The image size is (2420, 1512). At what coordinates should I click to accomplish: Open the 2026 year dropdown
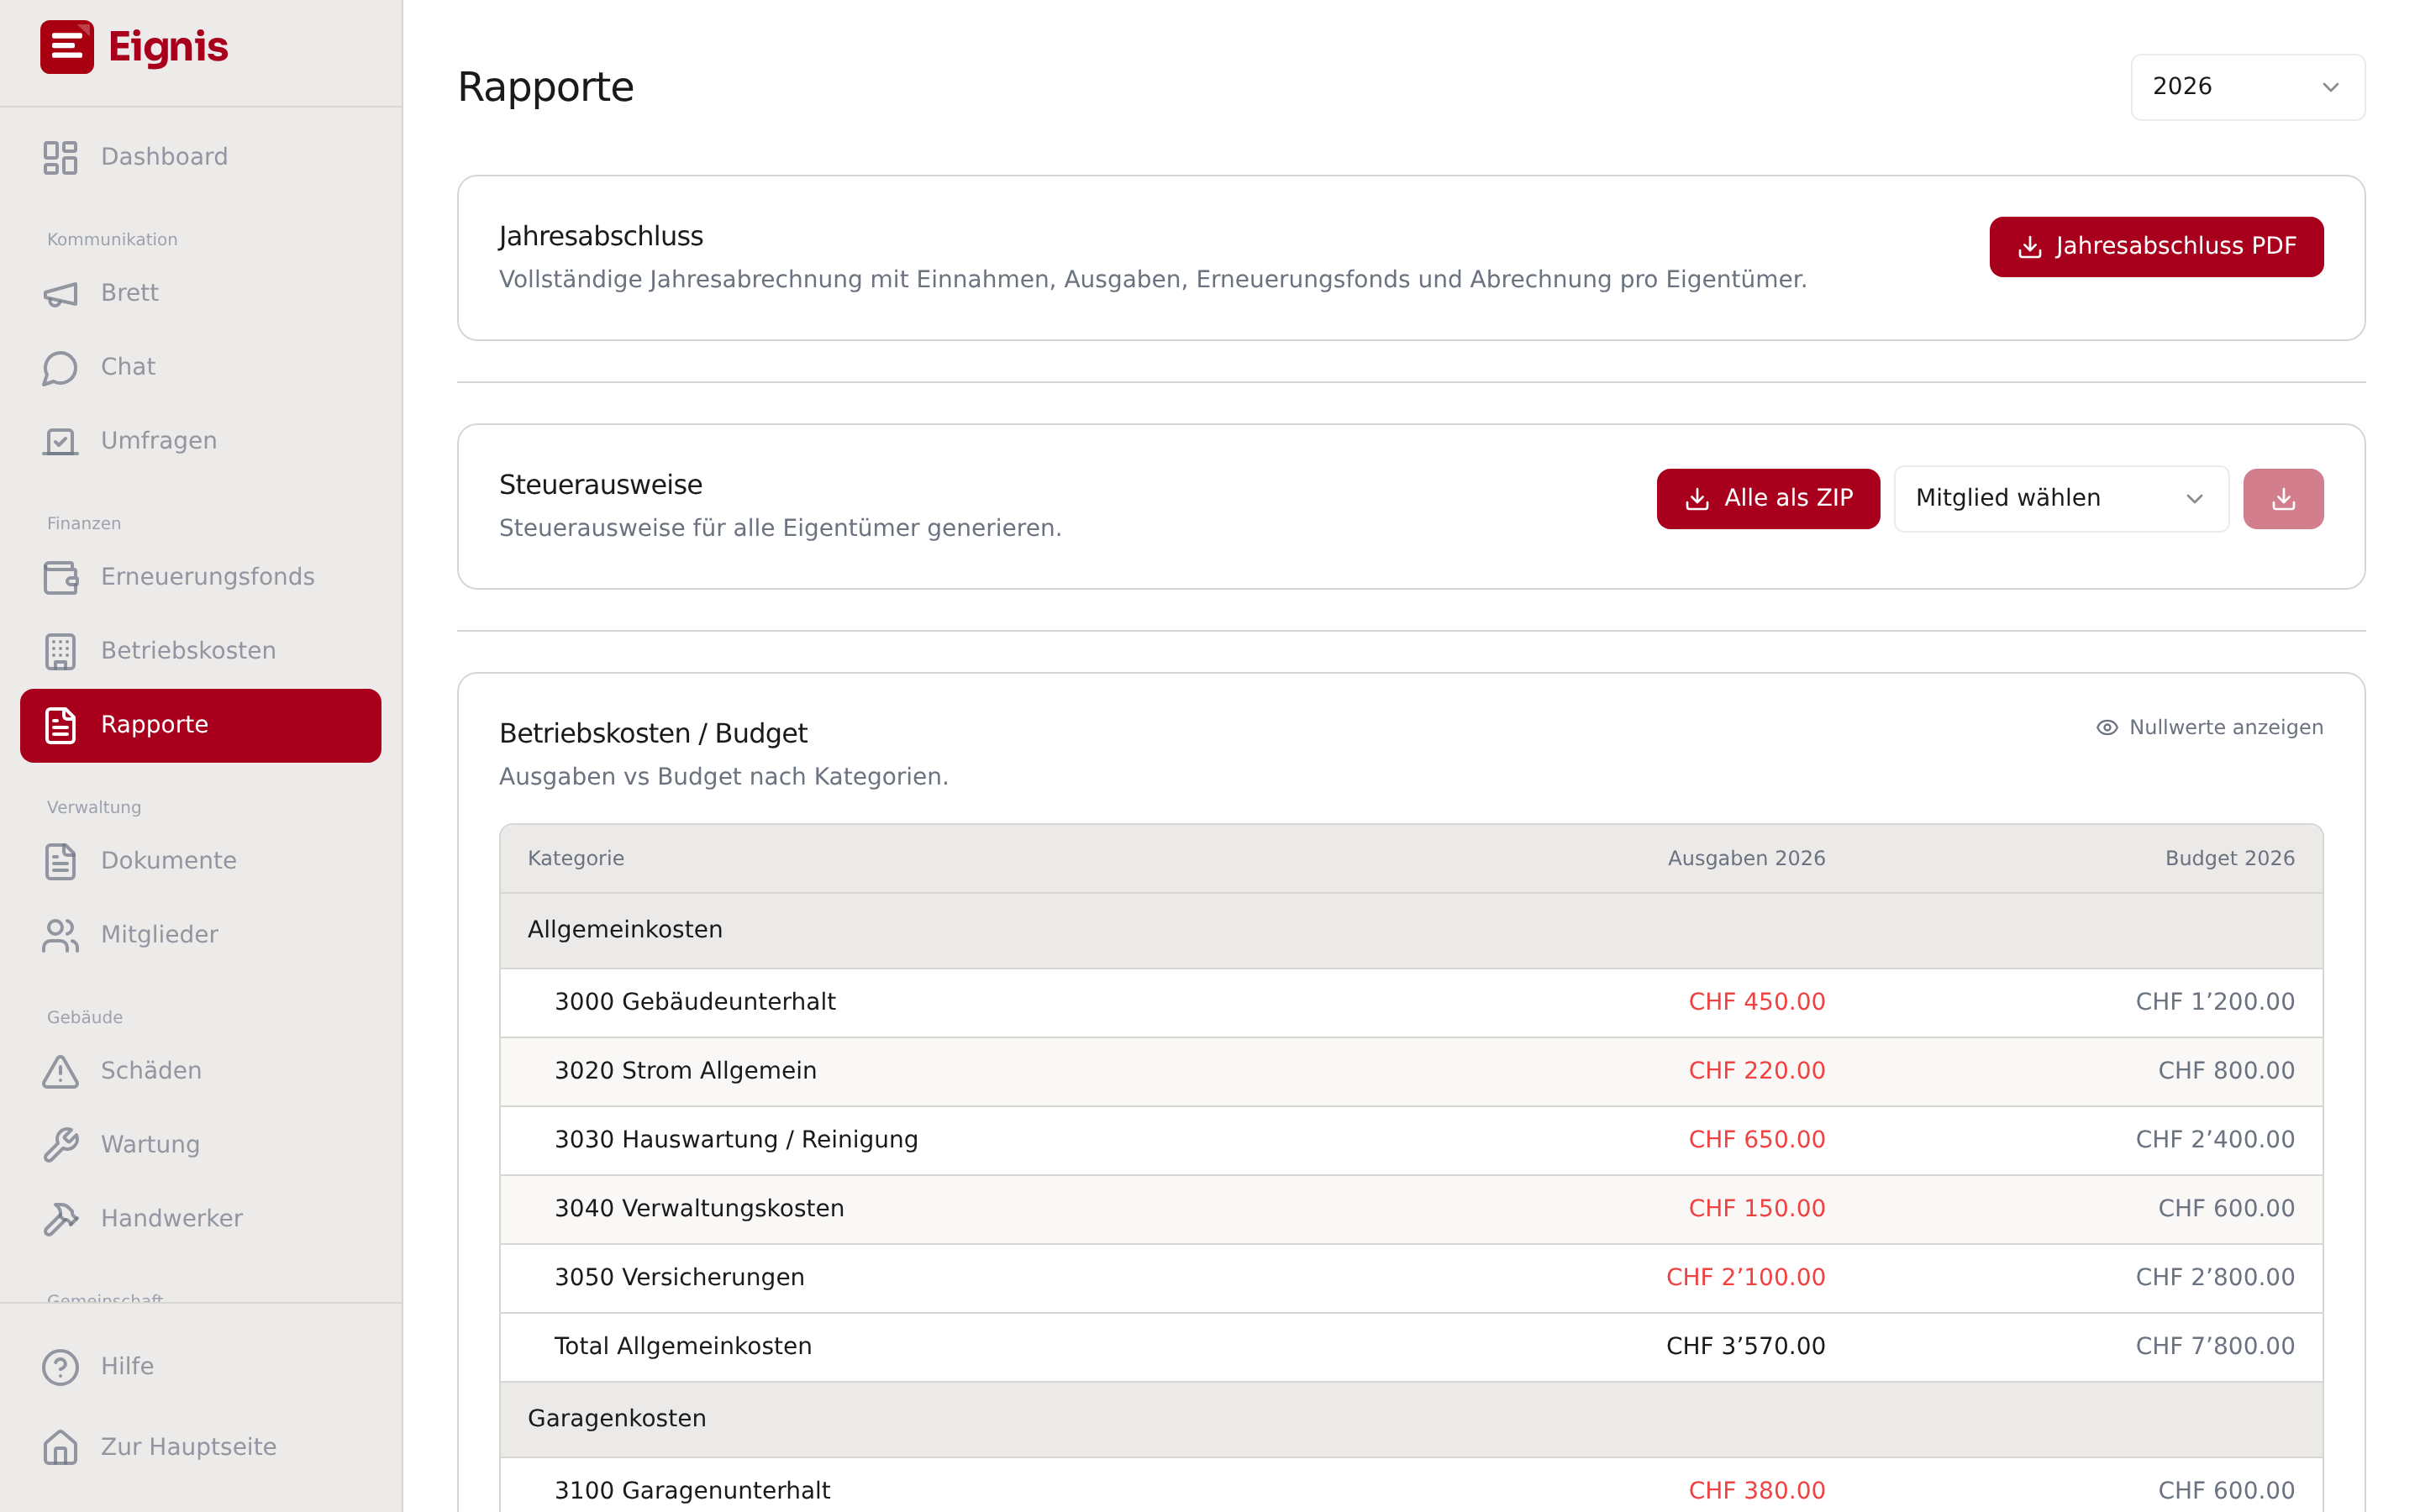(2247, 87)
